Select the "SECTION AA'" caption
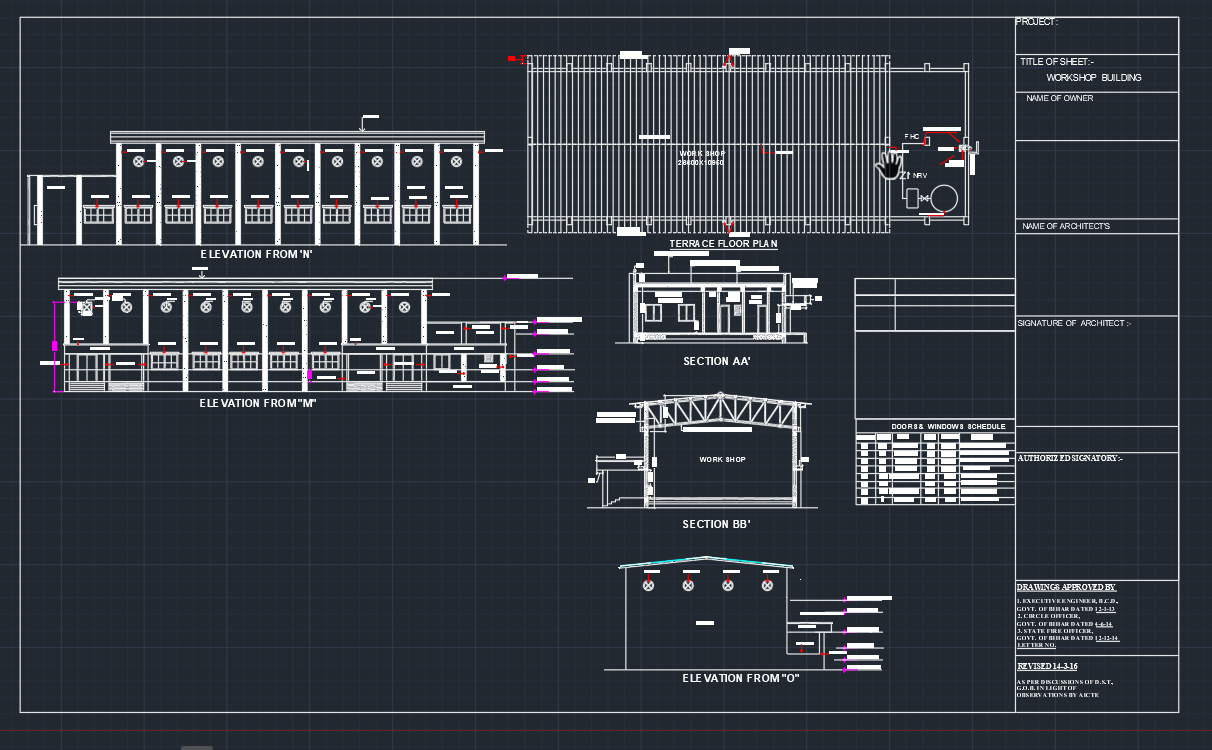The image size is (1212, 750). coord(716,361)
